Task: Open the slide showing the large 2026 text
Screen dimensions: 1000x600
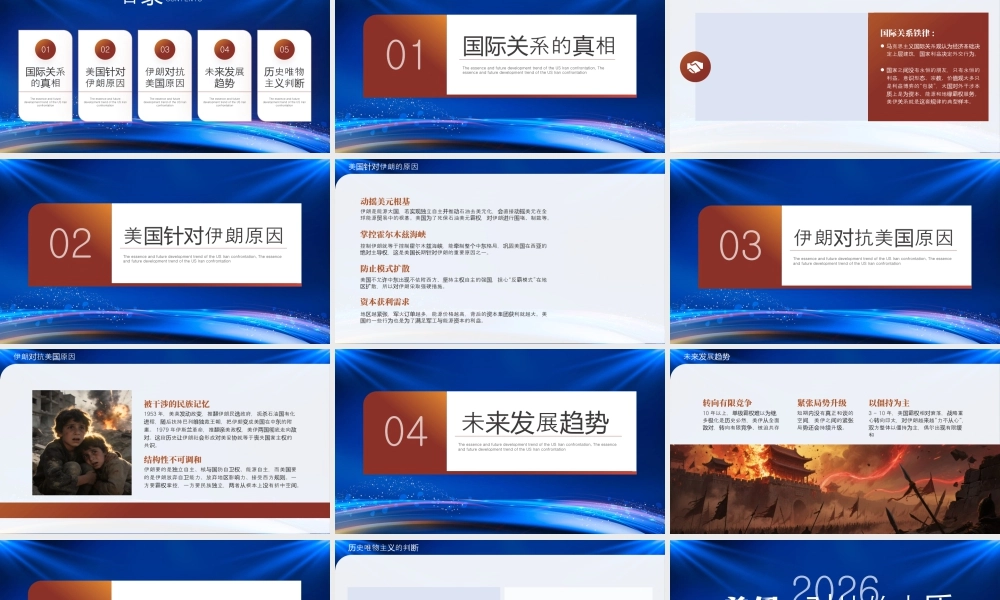Action: [x=835, y=570]
